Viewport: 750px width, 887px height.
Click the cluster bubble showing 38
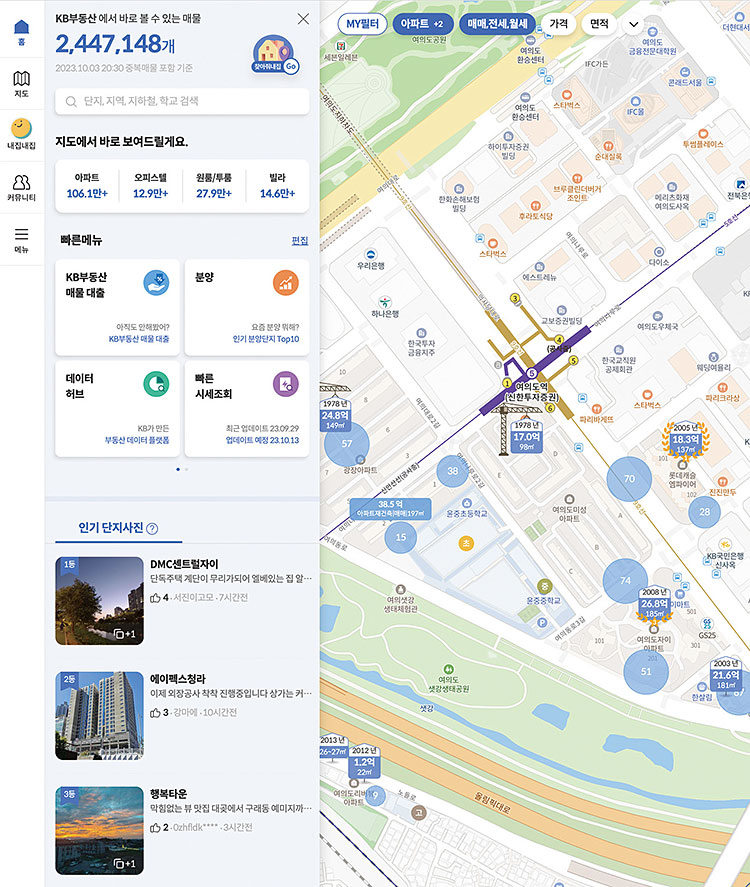coord(452,471)
